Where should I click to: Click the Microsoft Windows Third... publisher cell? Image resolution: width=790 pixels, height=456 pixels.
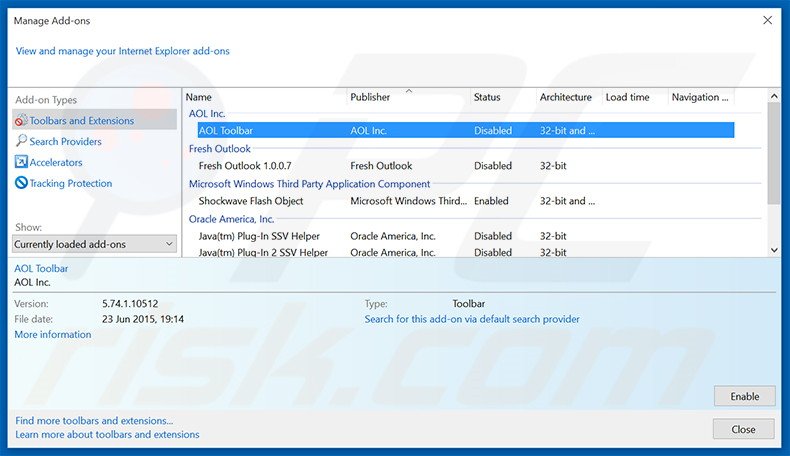[x=409, y=201]
